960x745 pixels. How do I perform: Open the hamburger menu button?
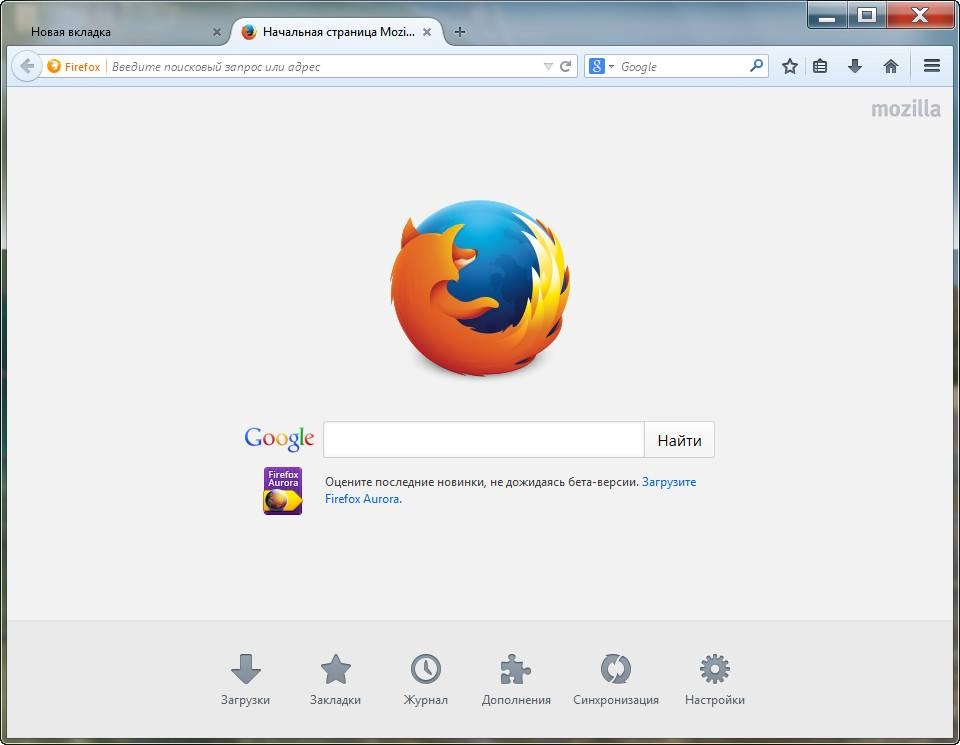[932, 66]
